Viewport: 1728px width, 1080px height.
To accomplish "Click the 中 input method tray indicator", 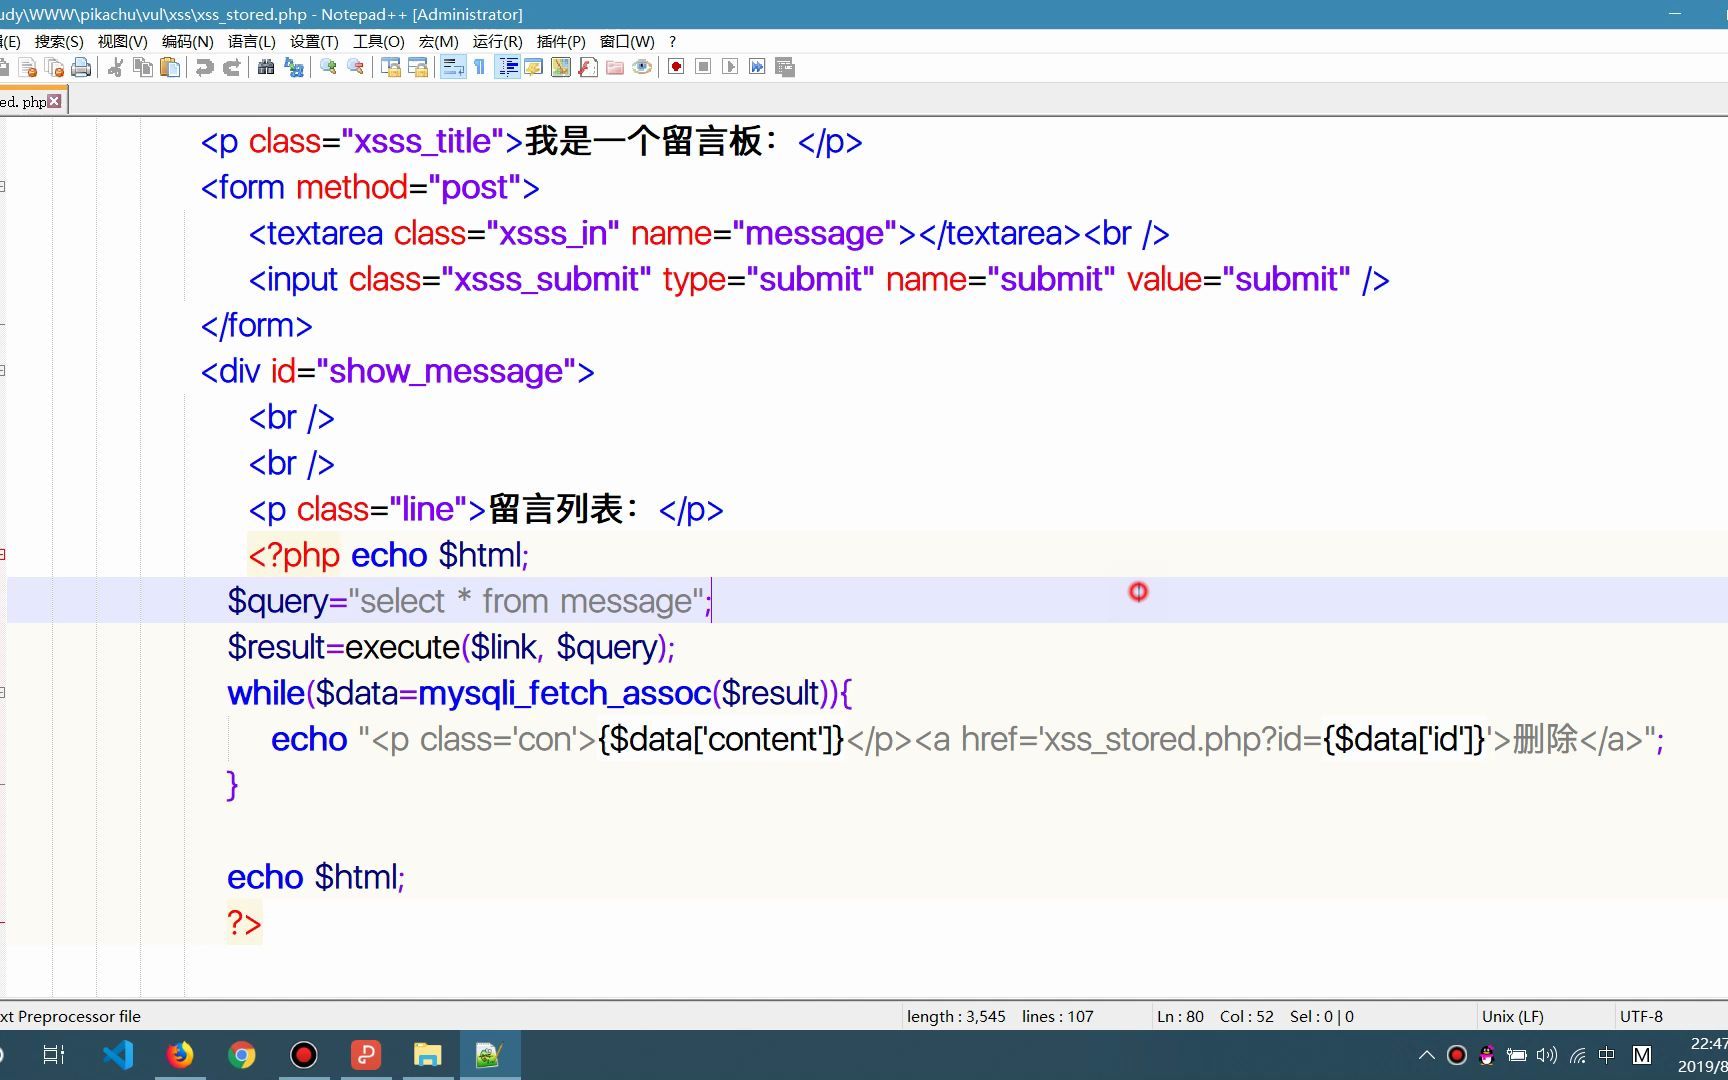I will coord(1607,1055).
